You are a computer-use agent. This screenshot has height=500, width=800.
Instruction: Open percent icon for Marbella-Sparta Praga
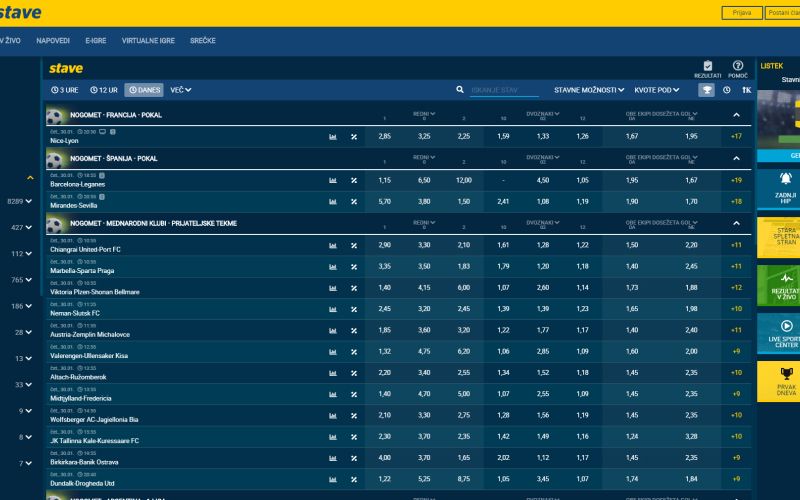tap(354, 267)
